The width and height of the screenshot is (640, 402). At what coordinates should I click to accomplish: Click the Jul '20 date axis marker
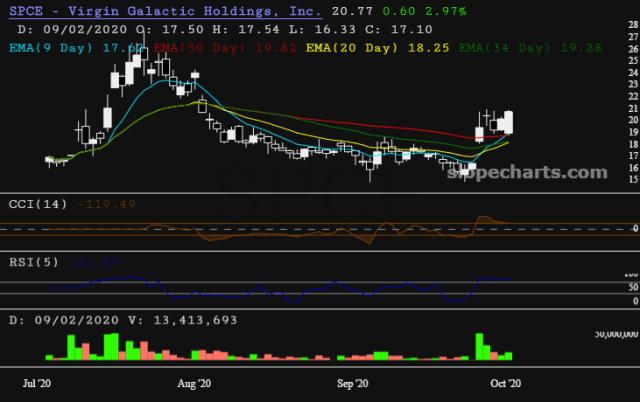tap(37, 383)
